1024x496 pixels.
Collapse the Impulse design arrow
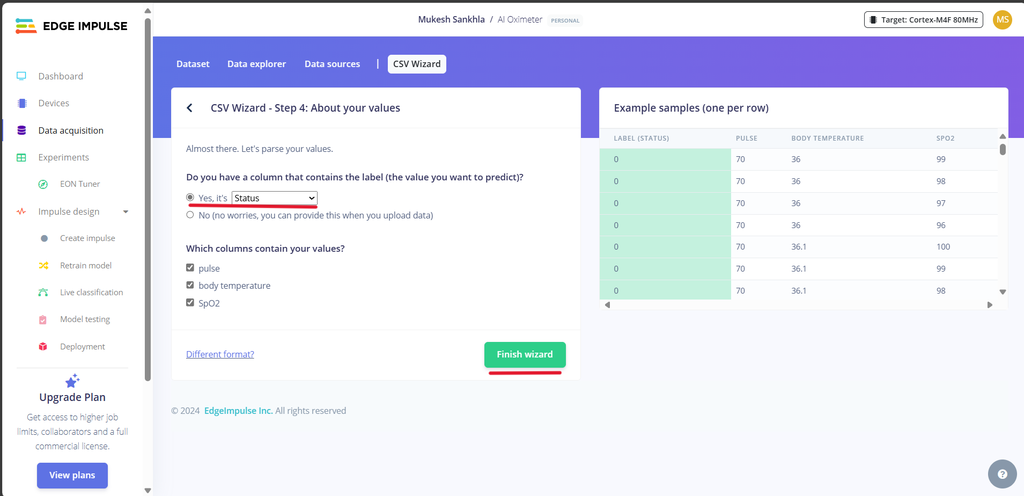click(126, 211)
